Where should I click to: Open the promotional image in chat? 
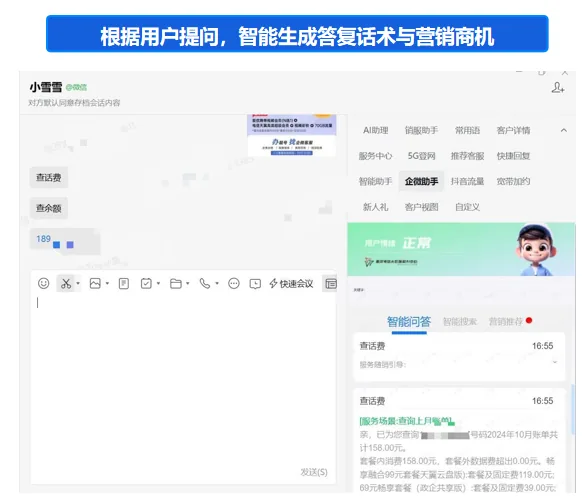pos(292,135)
